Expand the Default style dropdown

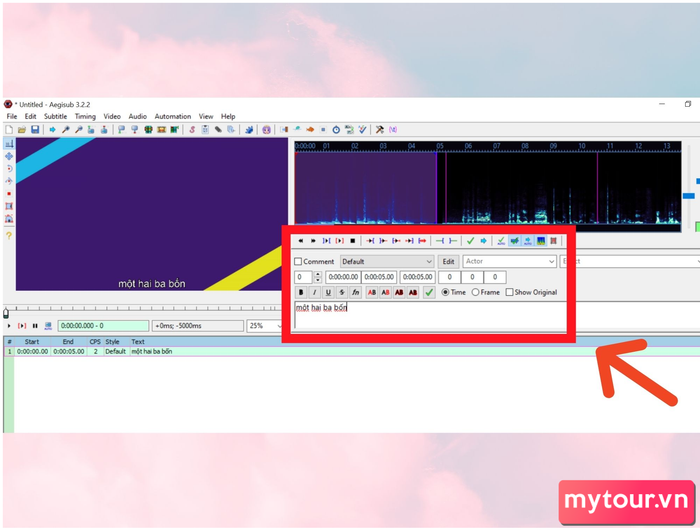pyautogui.click(x=428, y=262)
